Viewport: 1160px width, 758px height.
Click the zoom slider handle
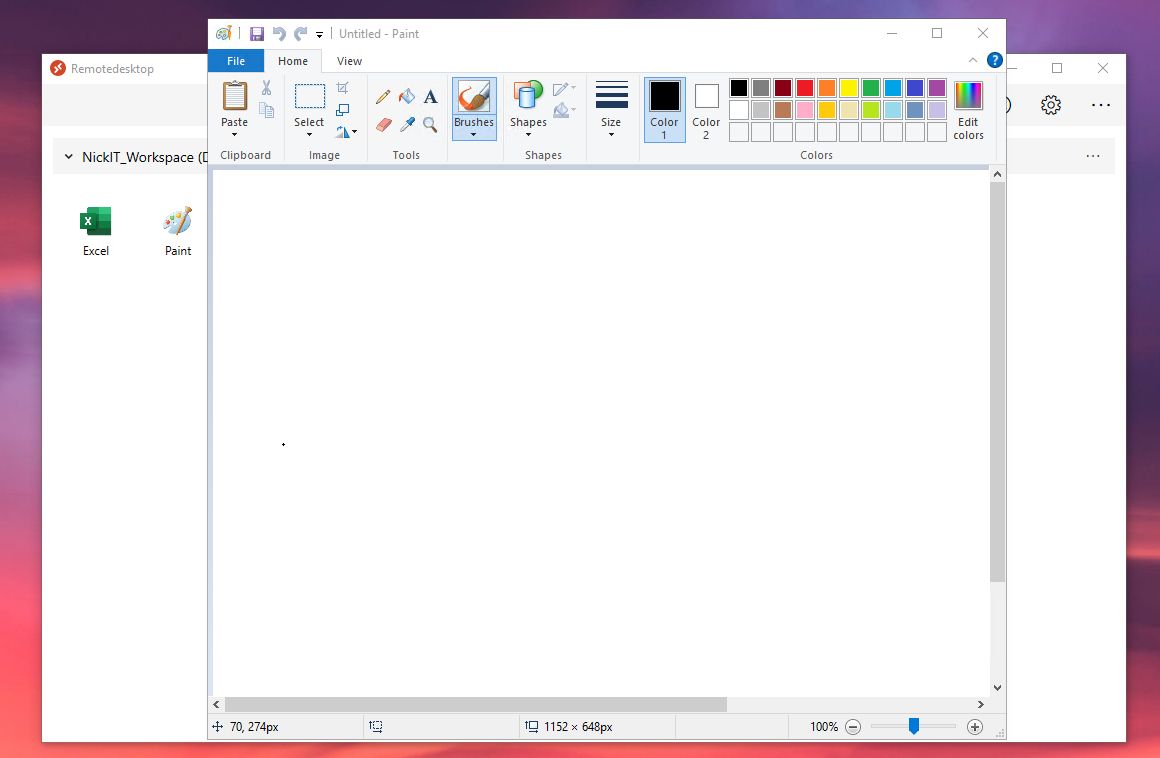pyautogui.click(x=914, y=726)
